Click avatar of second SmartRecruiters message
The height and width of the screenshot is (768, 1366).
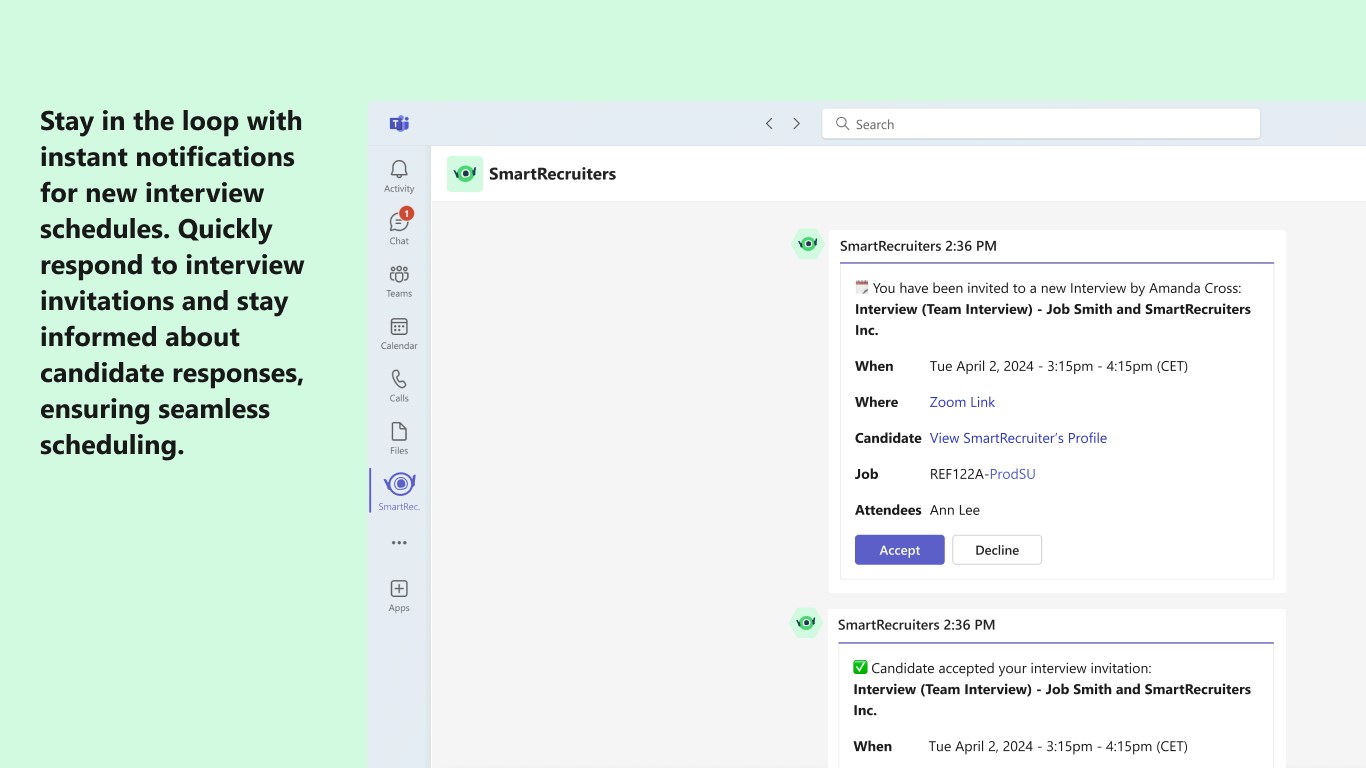806,623
